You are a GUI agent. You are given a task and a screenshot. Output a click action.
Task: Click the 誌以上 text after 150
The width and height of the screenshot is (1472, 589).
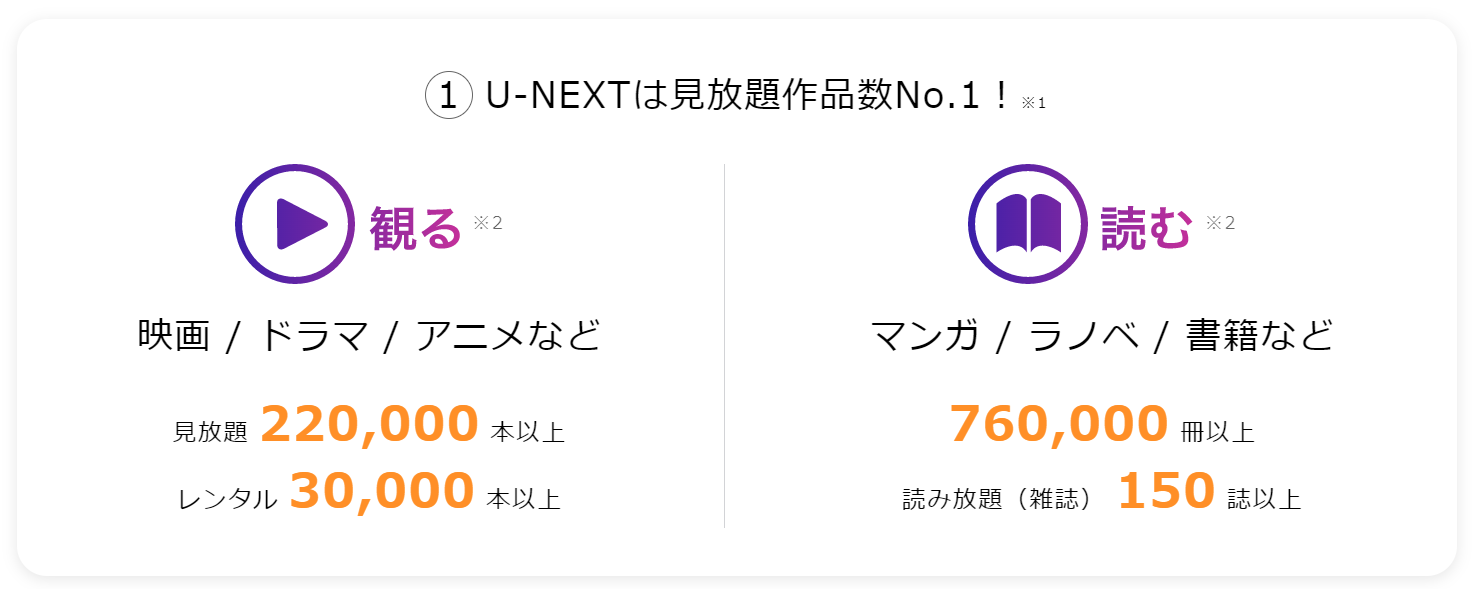1265,499
